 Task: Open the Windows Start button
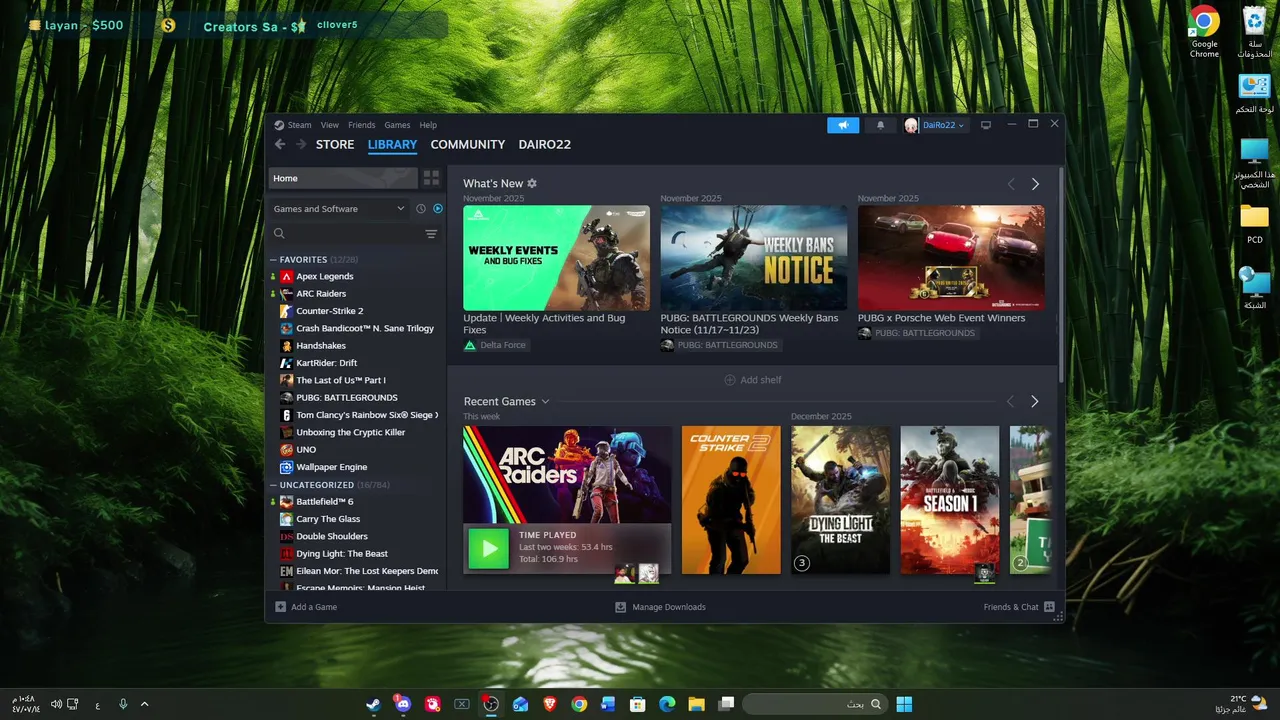(x=904, y=704)
